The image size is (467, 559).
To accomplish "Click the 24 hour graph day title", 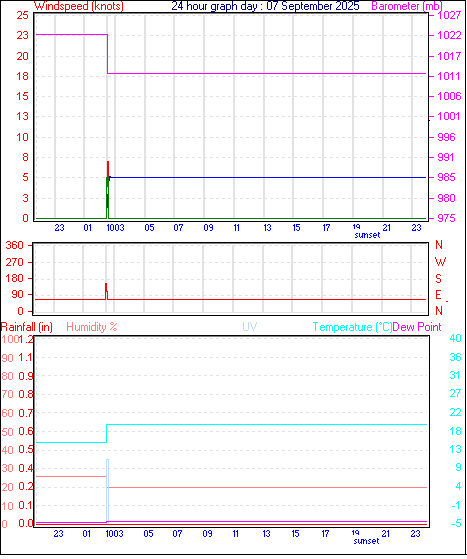I will tap(265, 6).
